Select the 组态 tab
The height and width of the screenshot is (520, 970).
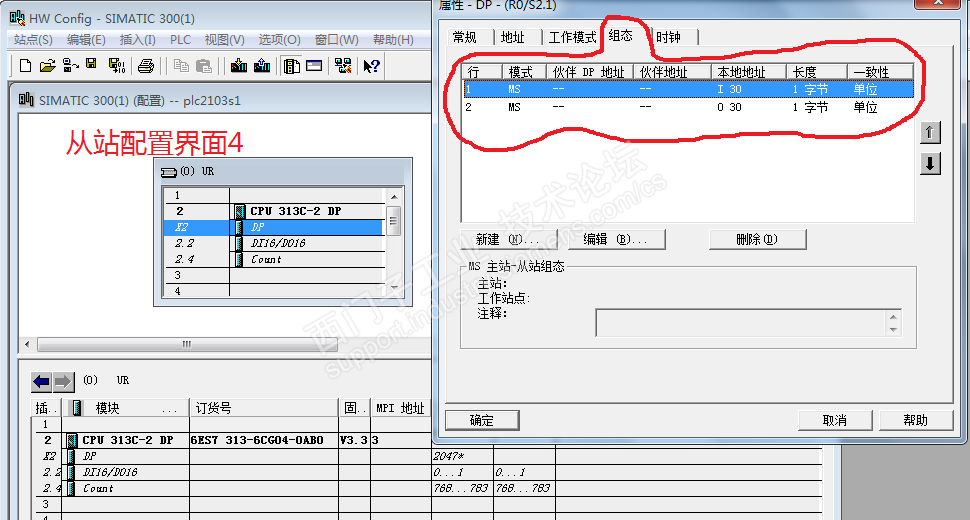pyautogui.click(x=620, y=35)
